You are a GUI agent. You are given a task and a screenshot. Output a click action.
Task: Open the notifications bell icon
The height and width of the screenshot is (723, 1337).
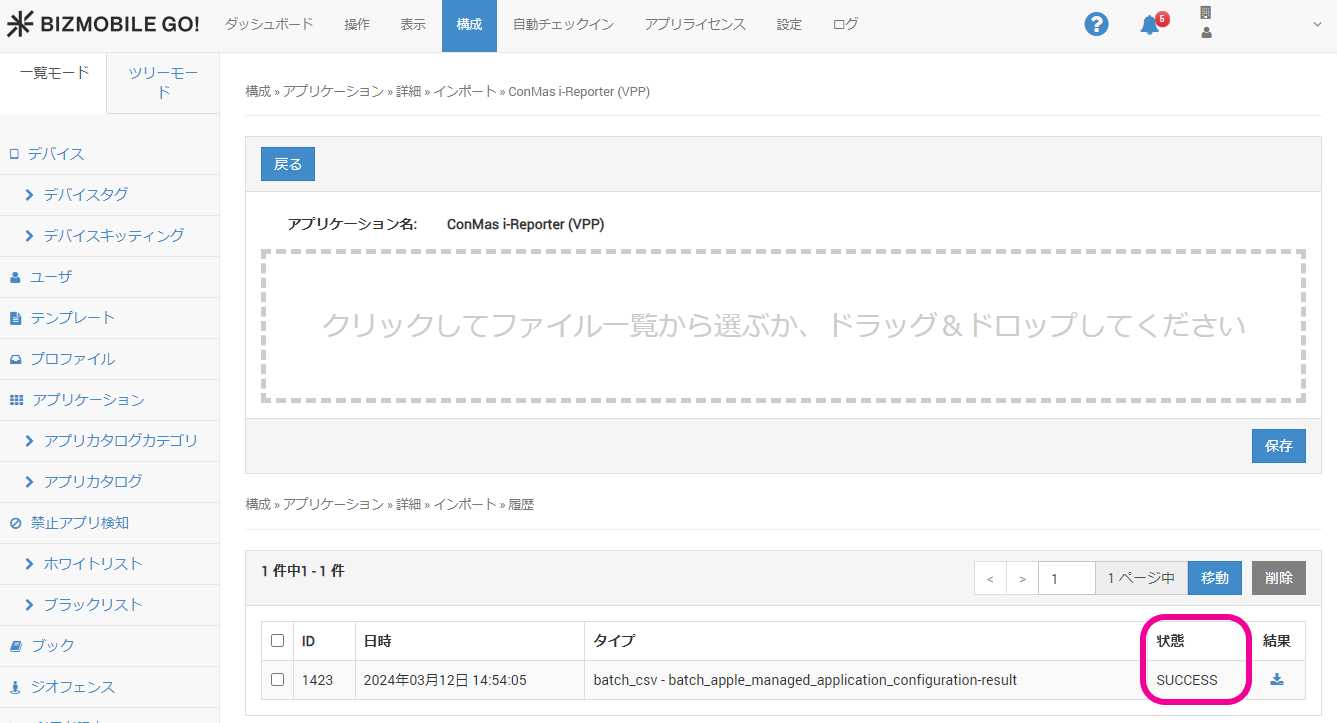1150,25
